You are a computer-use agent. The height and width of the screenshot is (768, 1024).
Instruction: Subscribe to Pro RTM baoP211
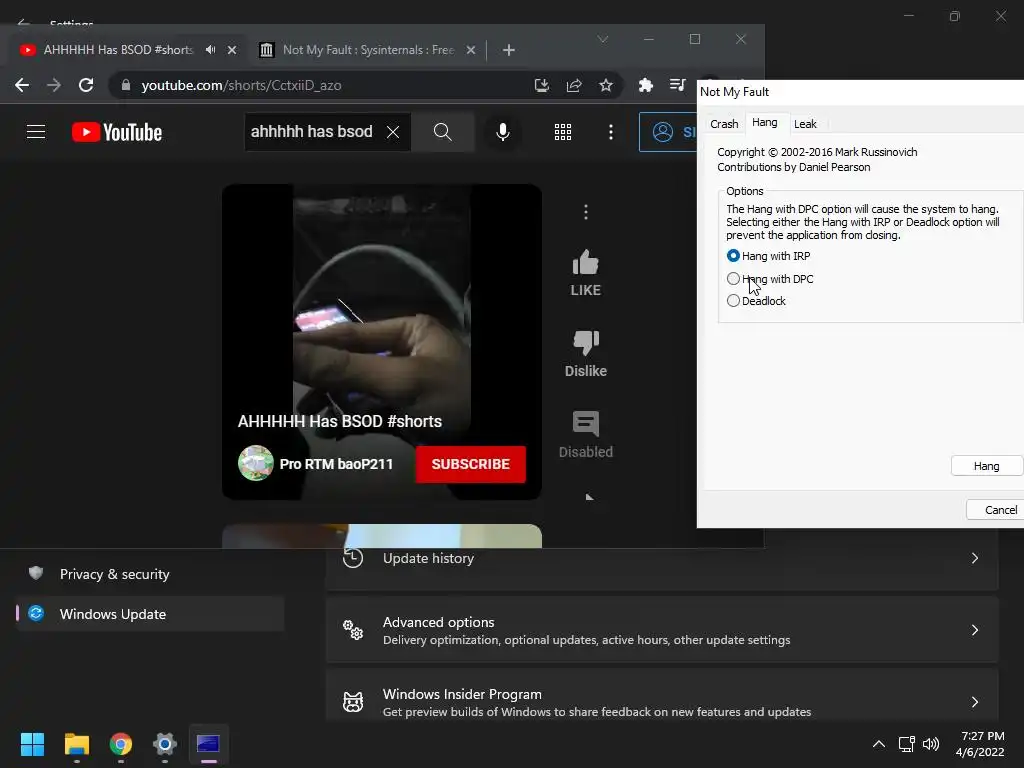pos(470,464)
